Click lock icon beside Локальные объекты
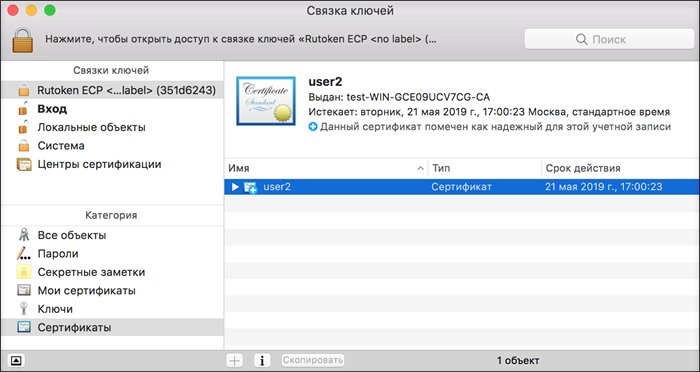 tap(24, 127)
